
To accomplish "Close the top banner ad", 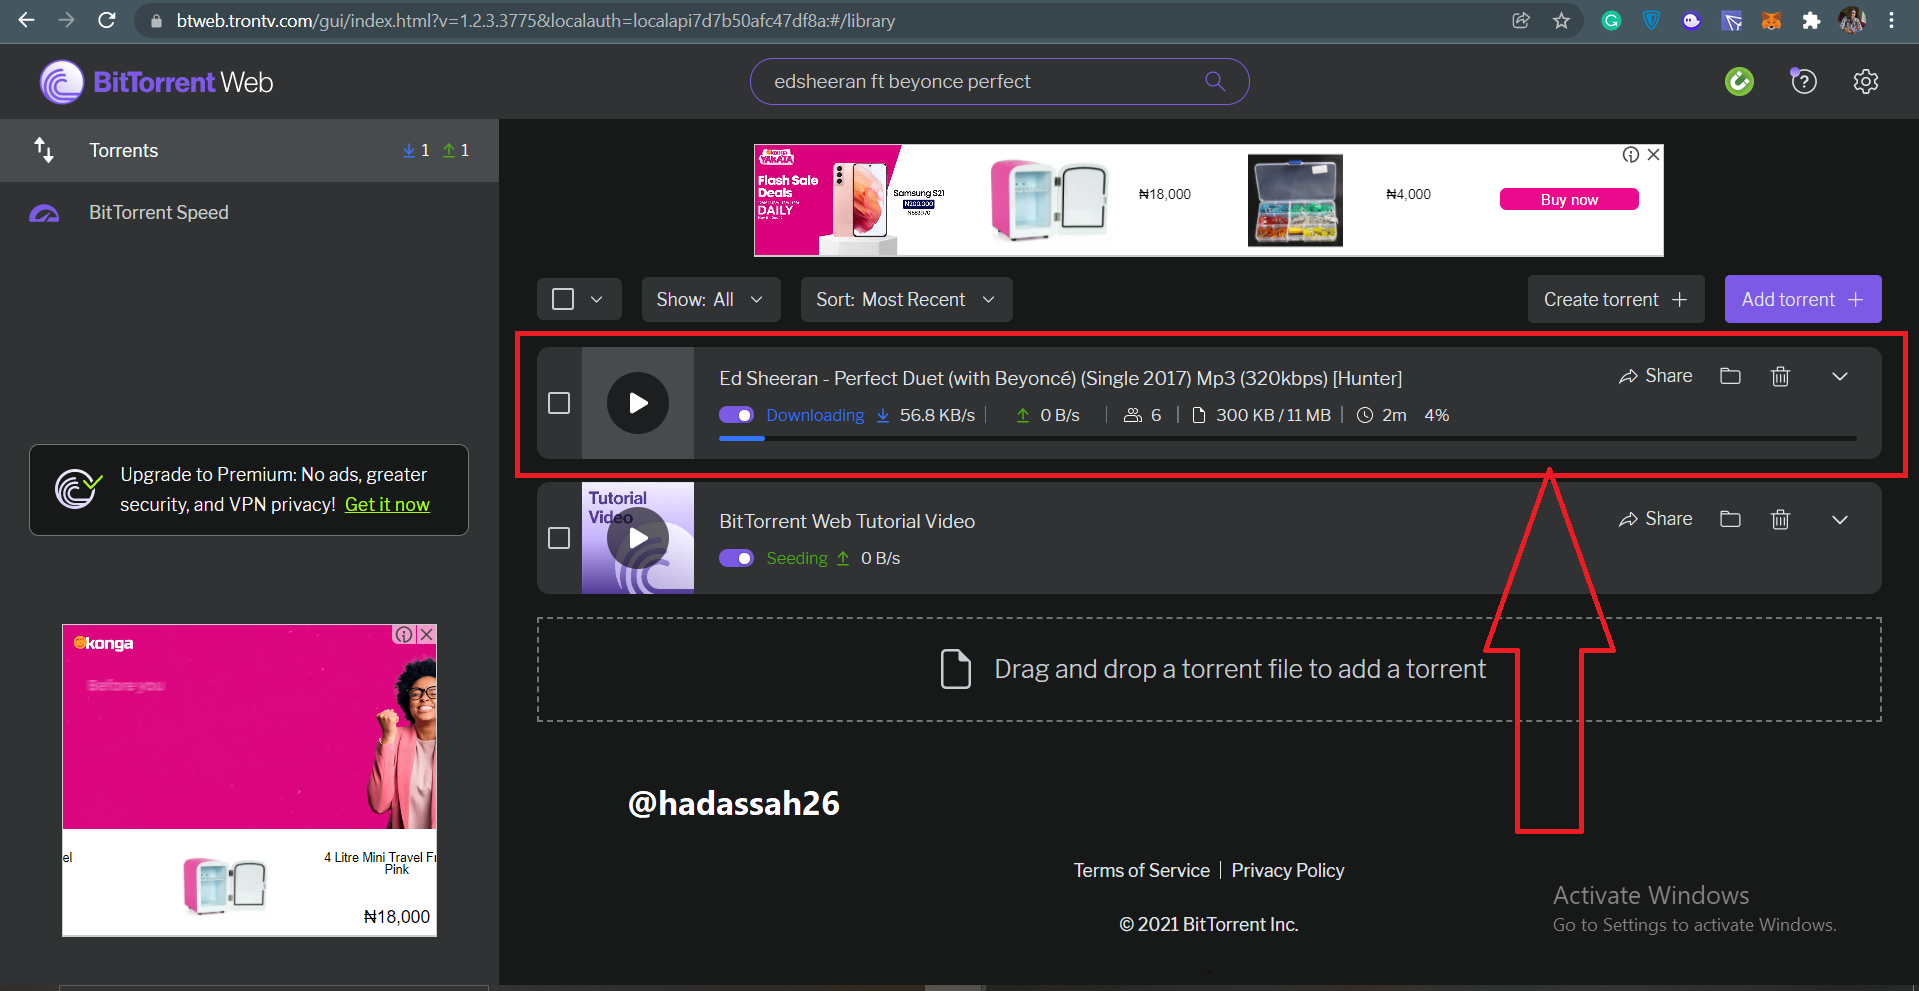I will pos(1653,154).
